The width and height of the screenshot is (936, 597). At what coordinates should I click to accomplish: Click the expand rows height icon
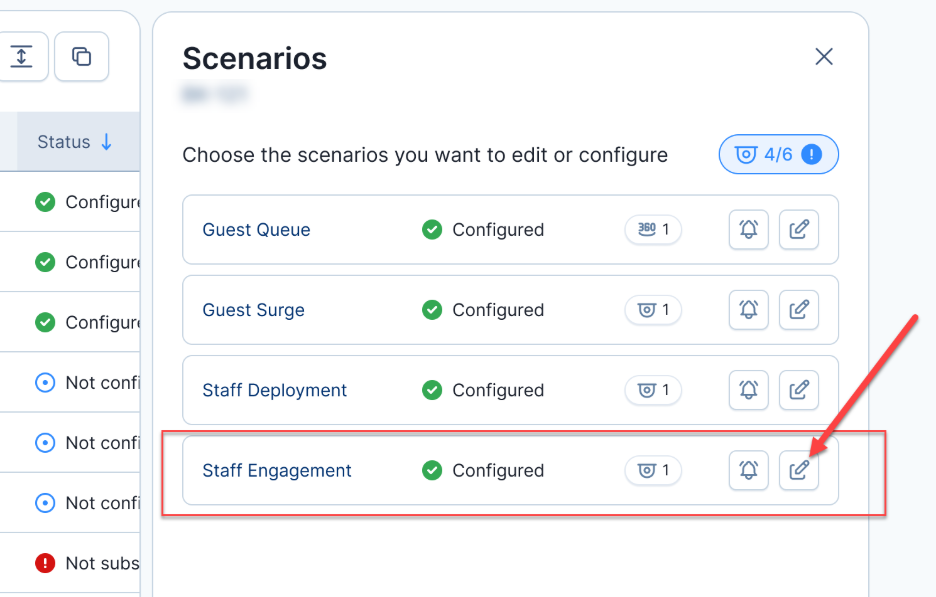(21, 57)
